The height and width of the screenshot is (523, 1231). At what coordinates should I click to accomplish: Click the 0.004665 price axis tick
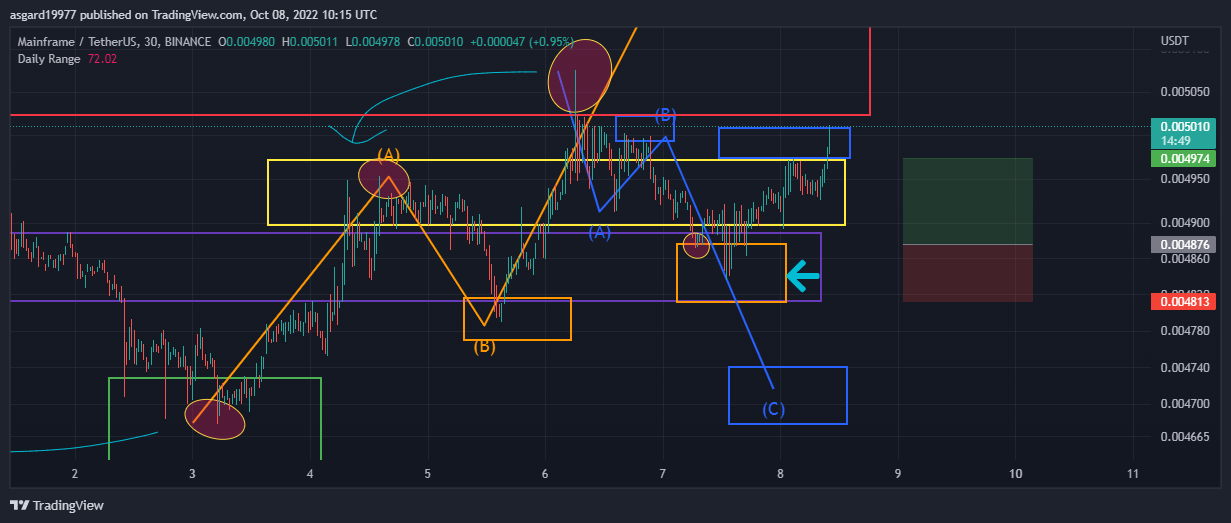point(1186,437)
